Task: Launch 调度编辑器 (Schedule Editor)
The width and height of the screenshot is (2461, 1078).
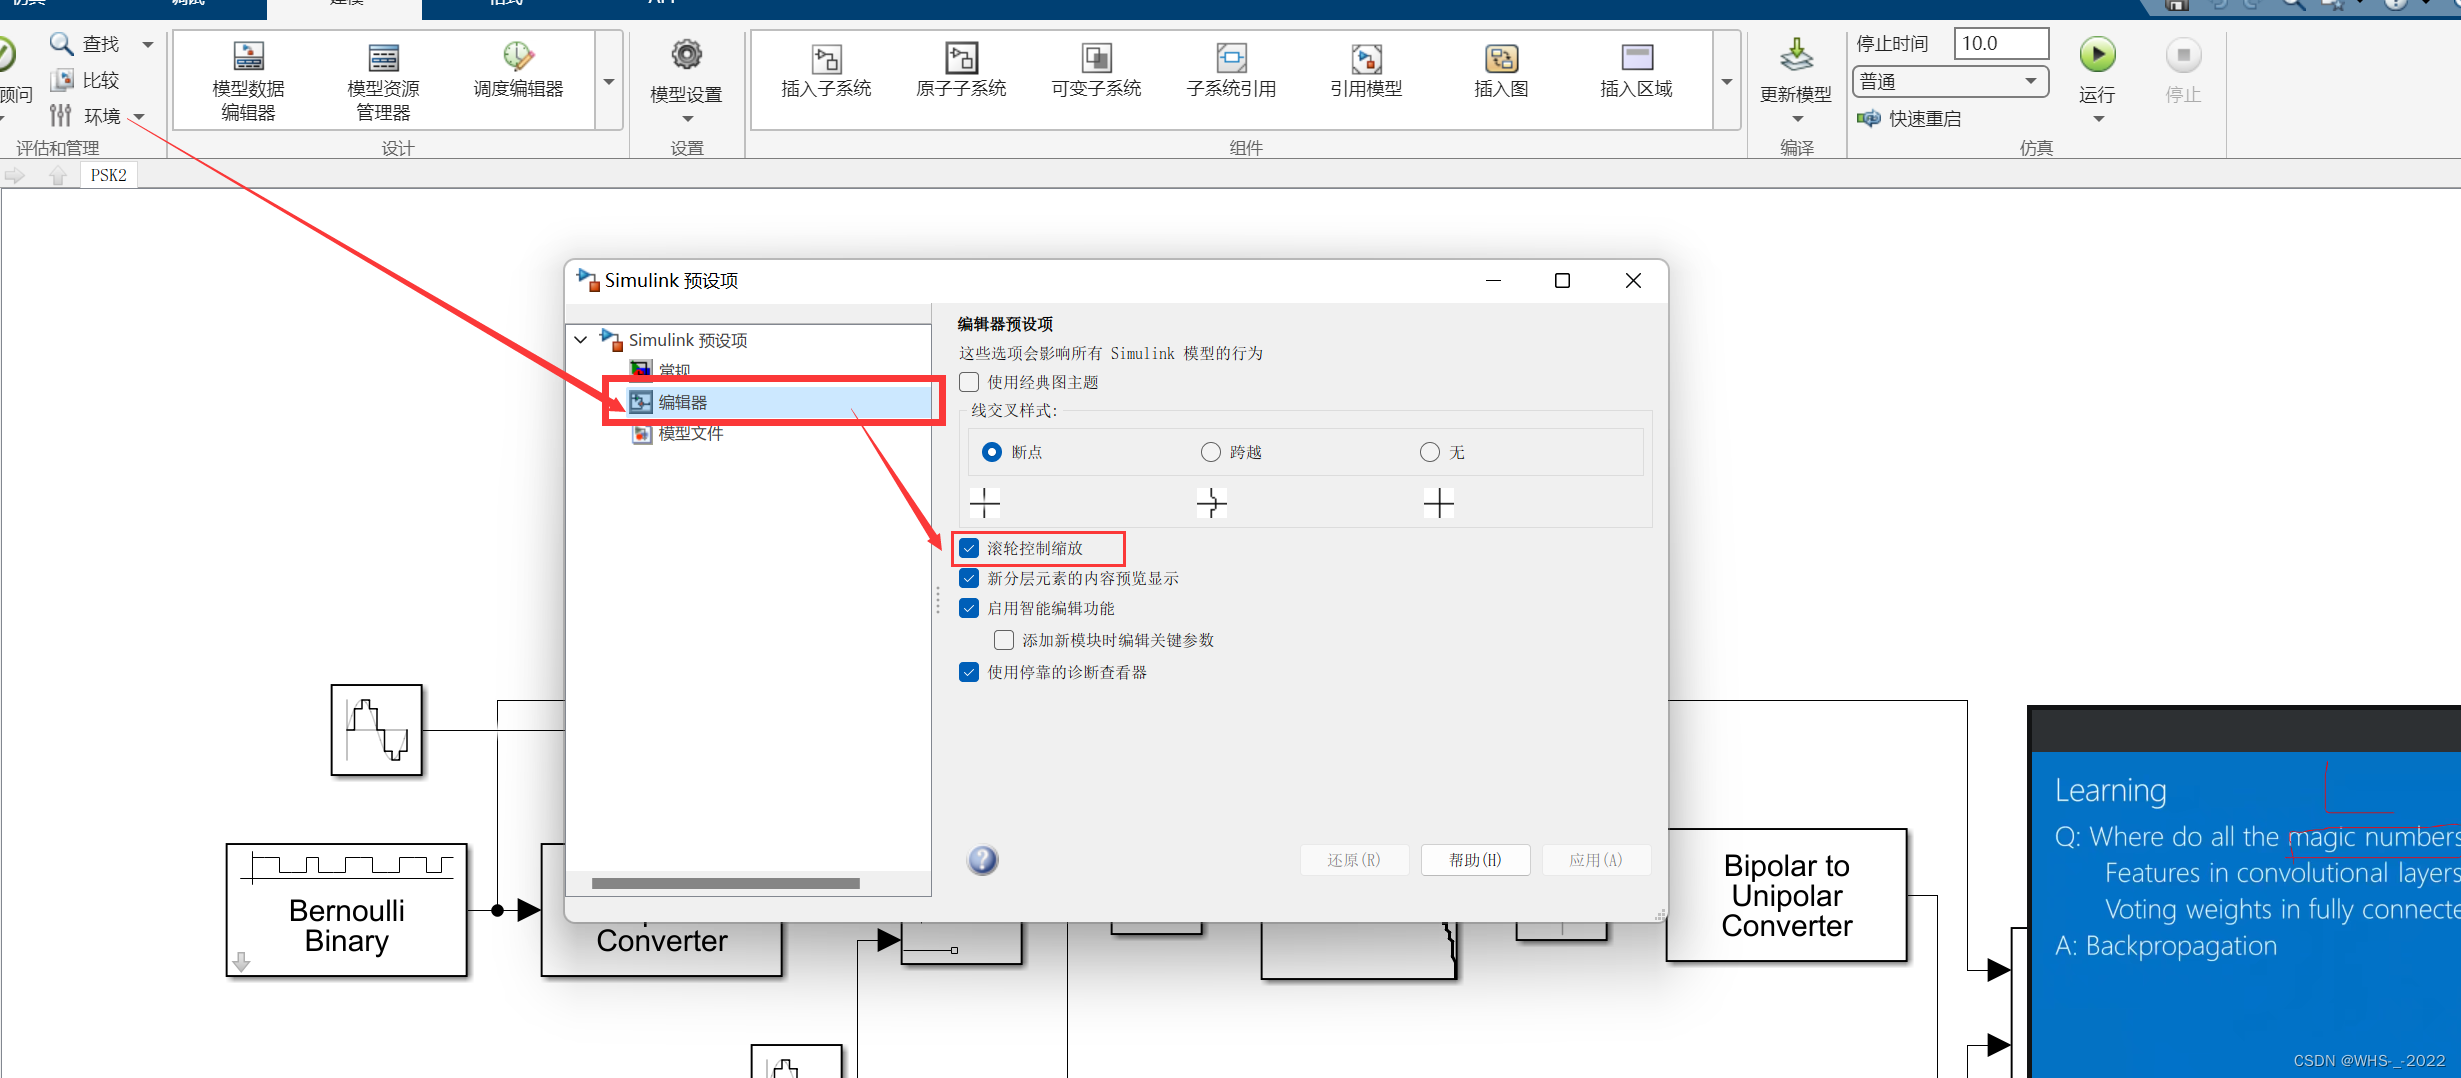Action: 518,70
